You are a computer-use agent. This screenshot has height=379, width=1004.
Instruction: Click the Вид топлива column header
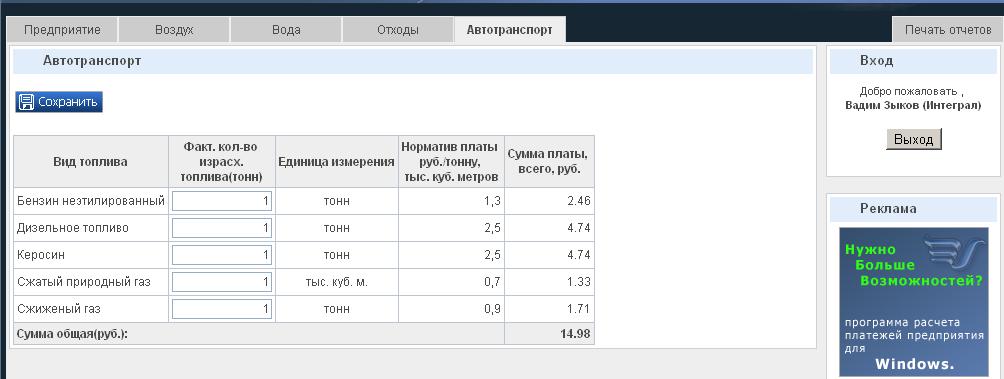91,161
